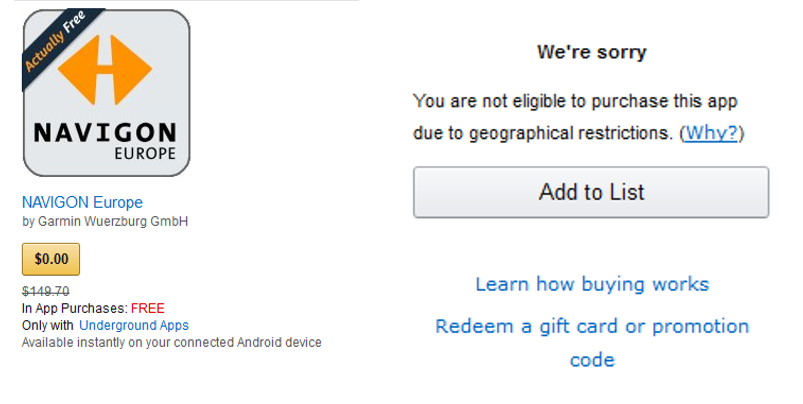Click the Add to List button
The width and height of the screenshot is (803, 404).
[591, 192]
